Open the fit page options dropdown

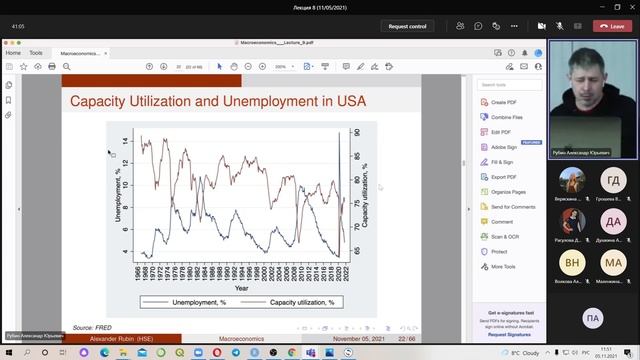click(x=309, y=67)
